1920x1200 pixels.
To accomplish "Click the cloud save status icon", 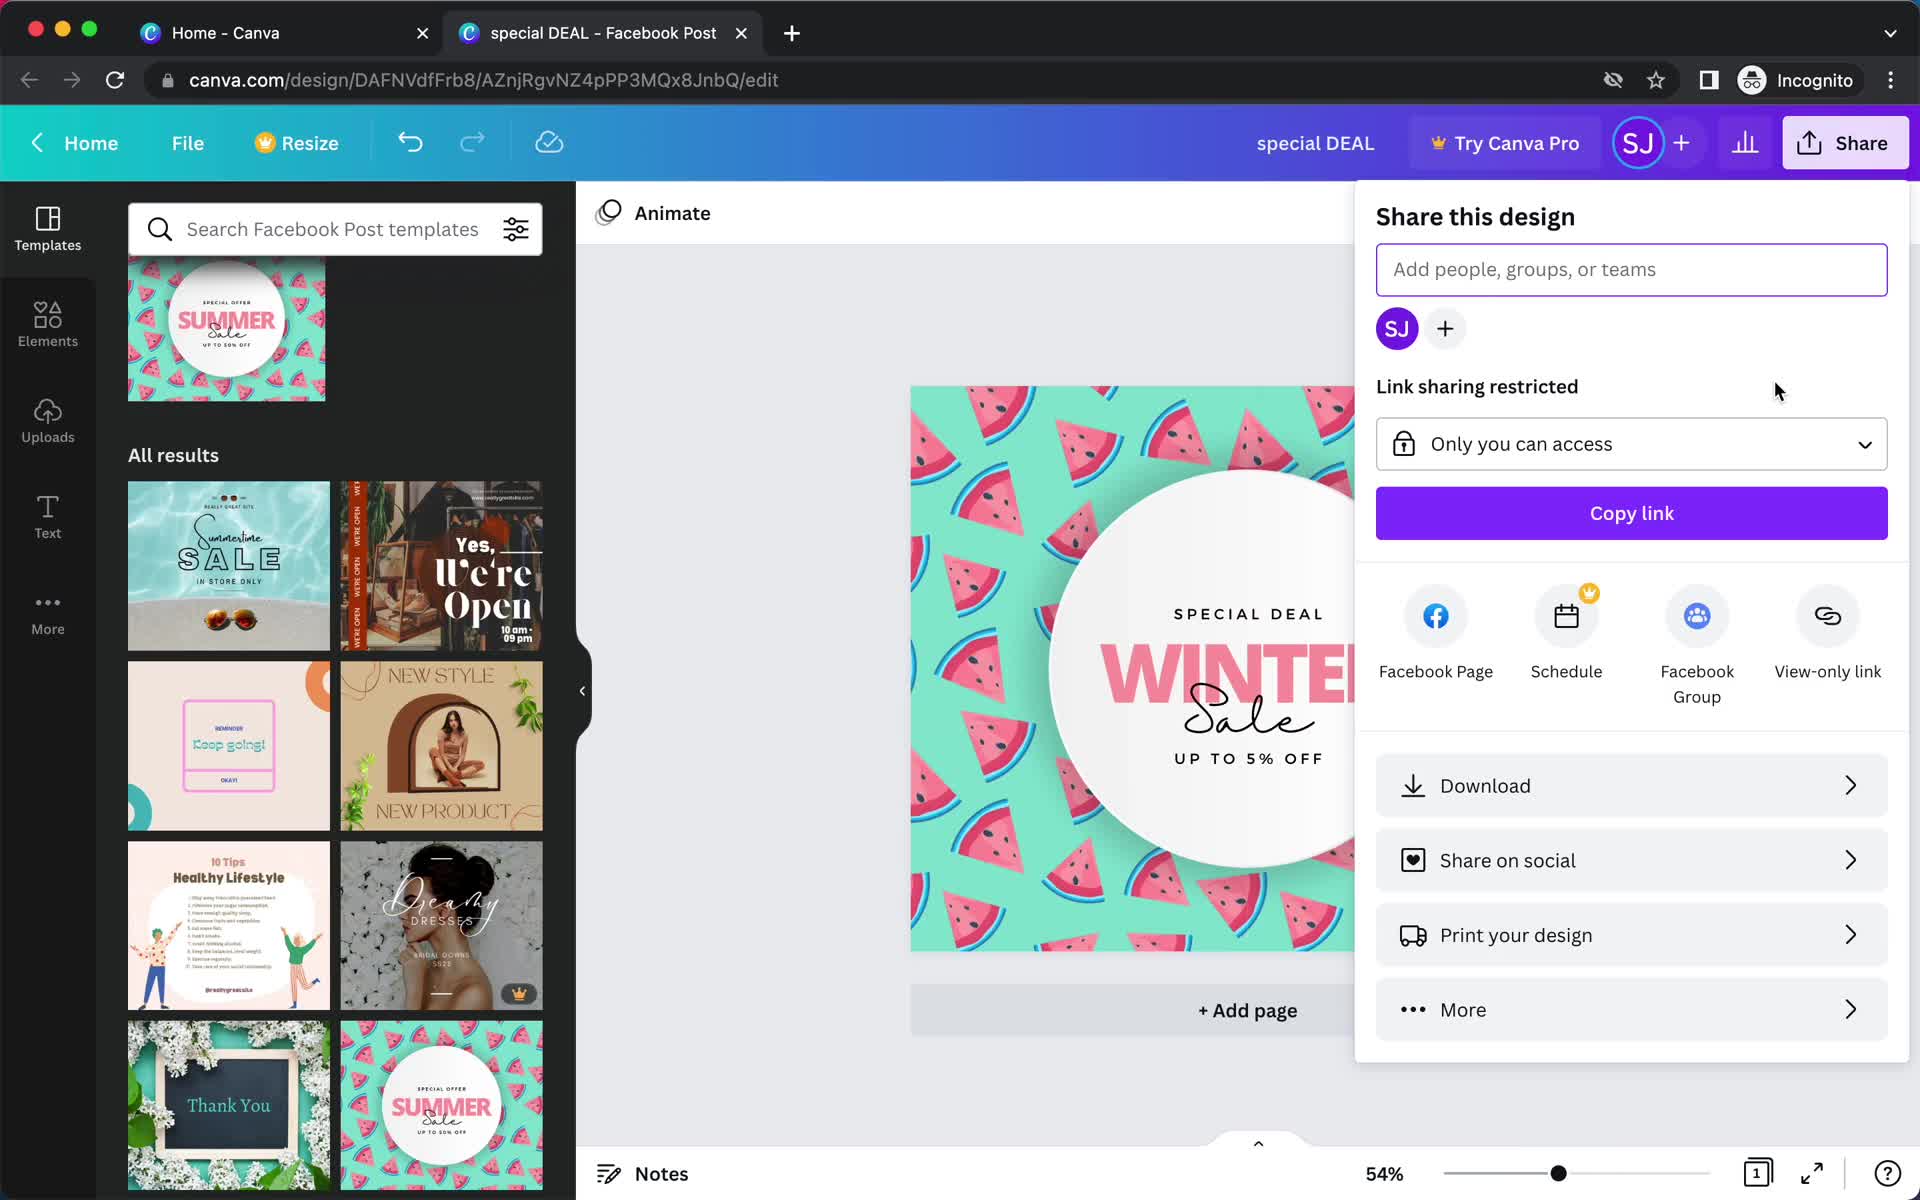I will click(x=549, y=142).
